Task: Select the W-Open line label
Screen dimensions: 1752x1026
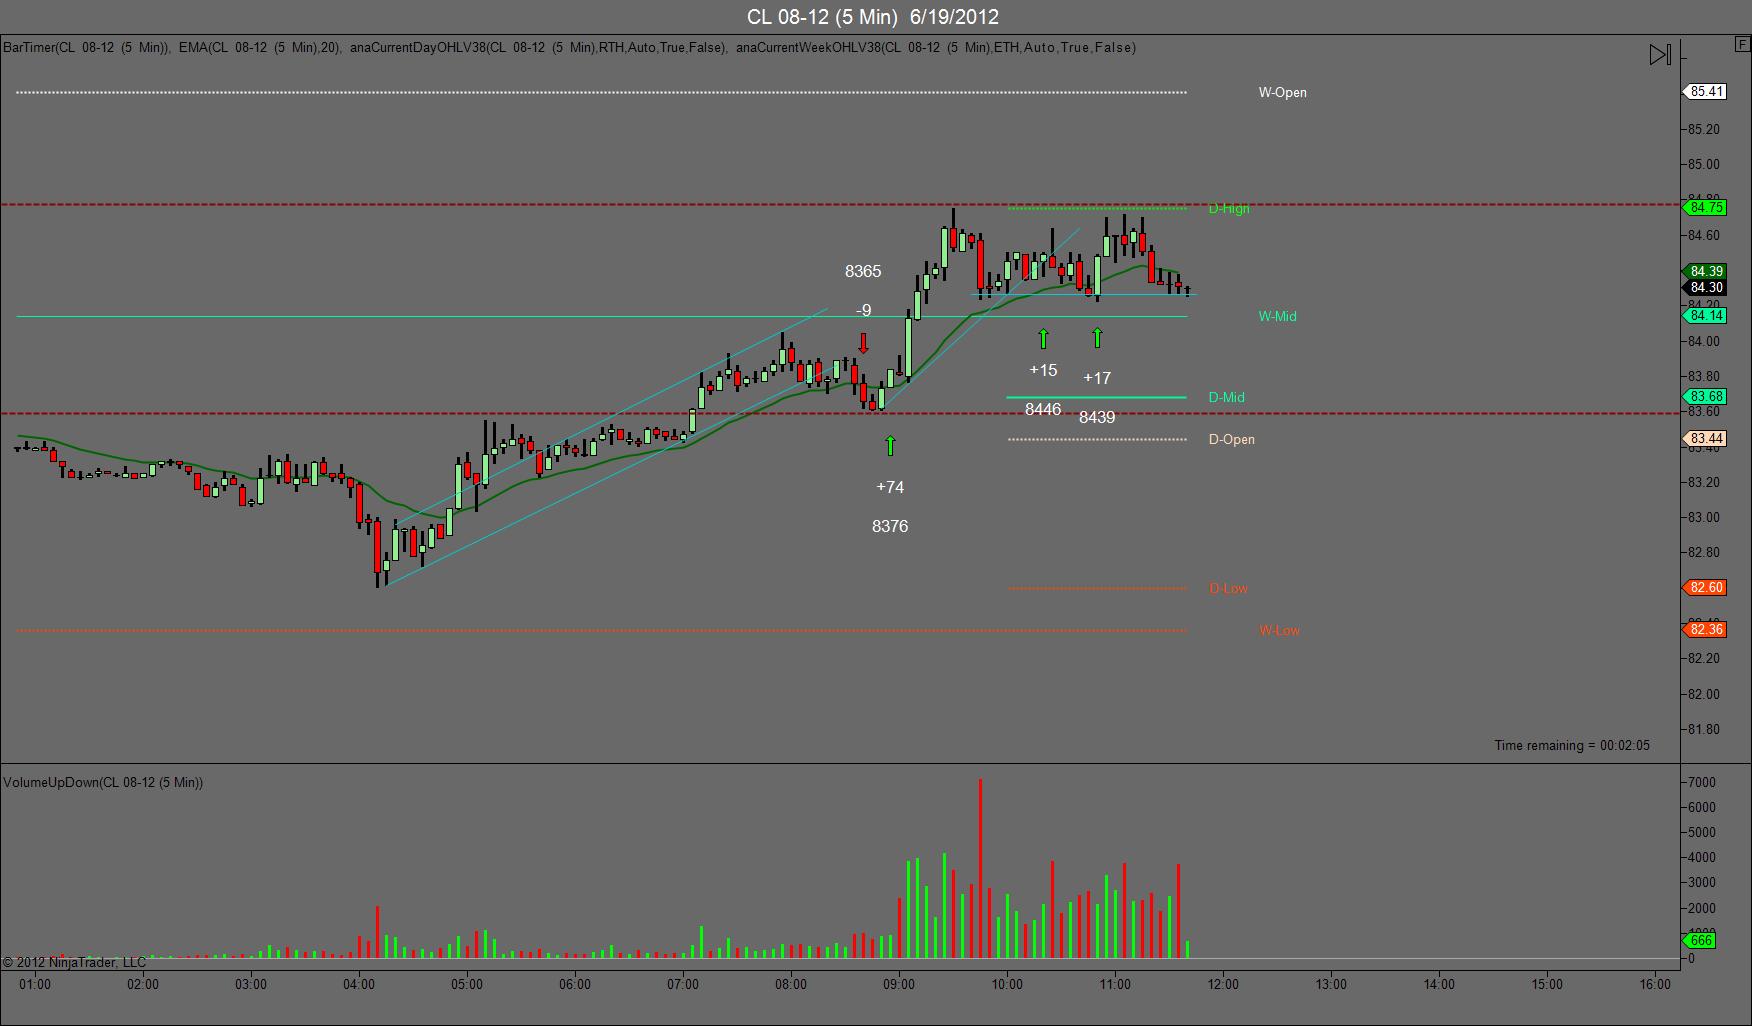Action: [1282, 92]
